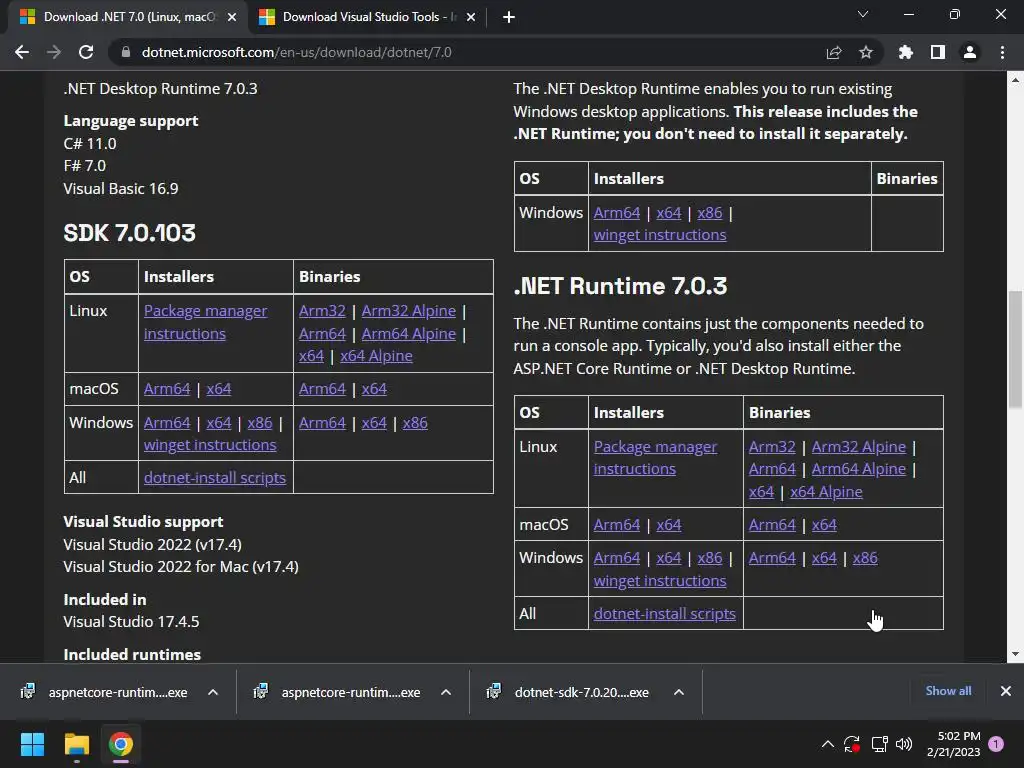Download .NET Runtime Windows Arm64 installer
Viewport: 1024px width, 768px height.
pyautogui.click(x=617, y=558)
